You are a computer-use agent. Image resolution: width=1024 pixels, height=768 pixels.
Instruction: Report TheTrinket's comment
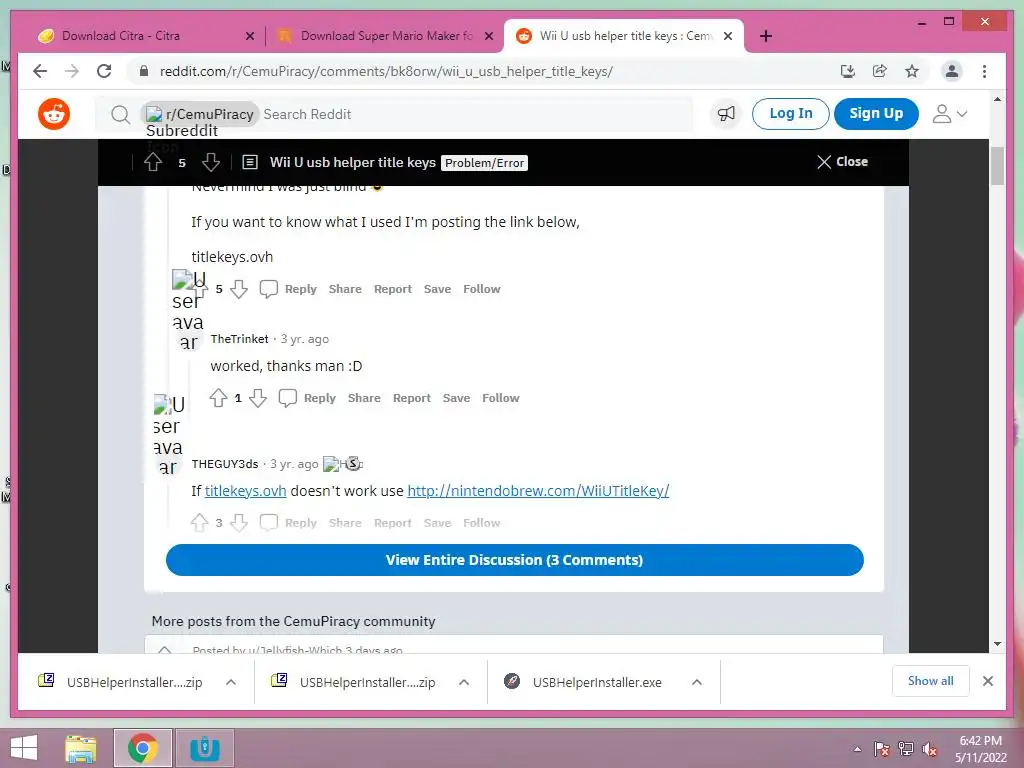[x=411, y=398]
